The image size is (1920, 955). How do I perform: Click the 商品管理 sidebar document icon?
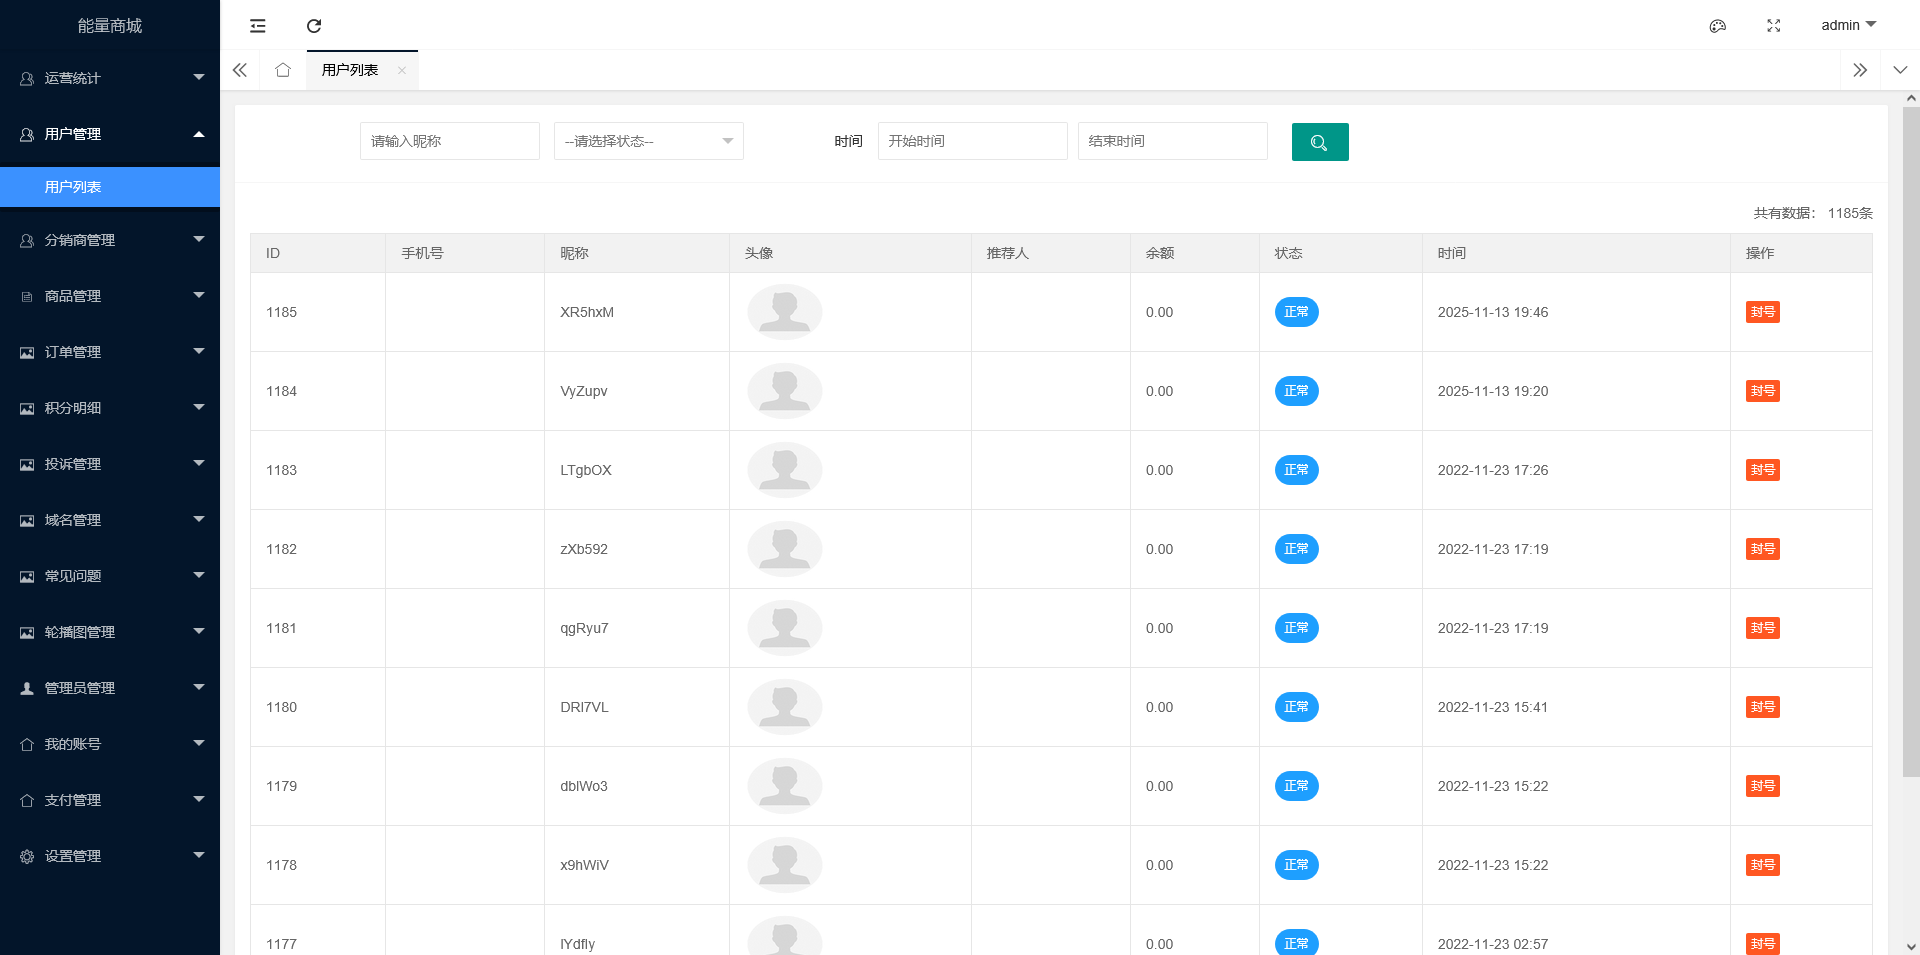[27, 296]
